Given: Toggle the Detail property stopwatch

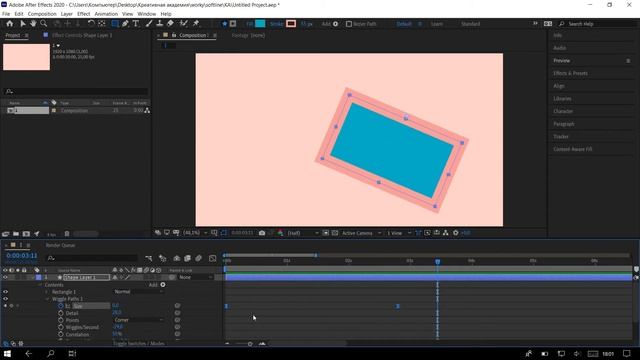Looking at the screenshot, I should tap(61, 313).
